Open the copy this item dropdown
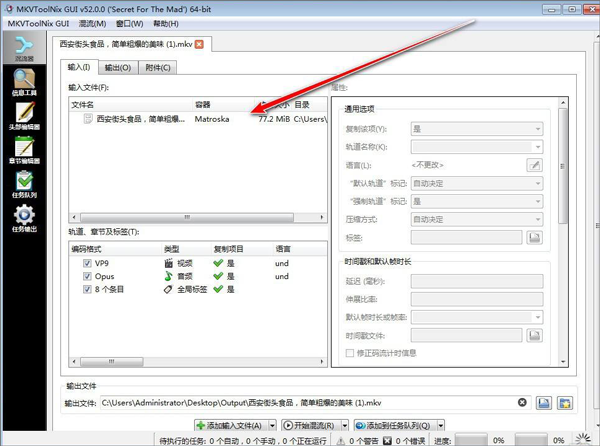This screenshot has height=446, width=600. click(x=477, y=129)
